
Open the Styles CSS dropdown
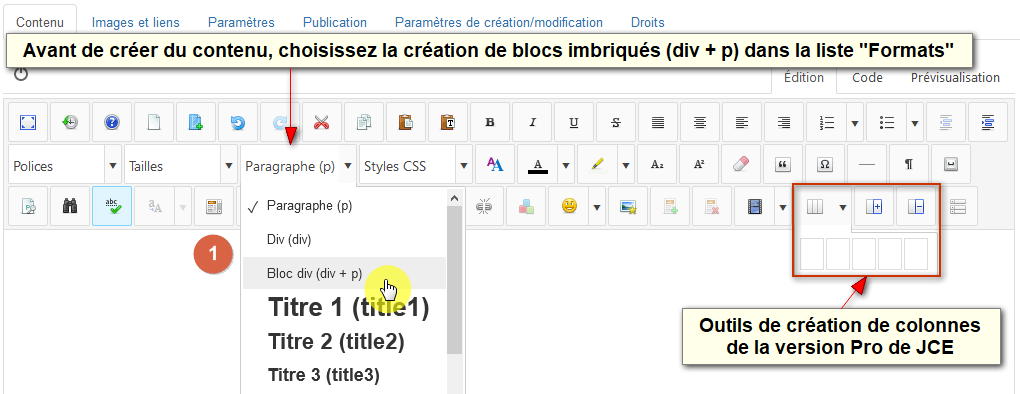[x=415, y=166]
